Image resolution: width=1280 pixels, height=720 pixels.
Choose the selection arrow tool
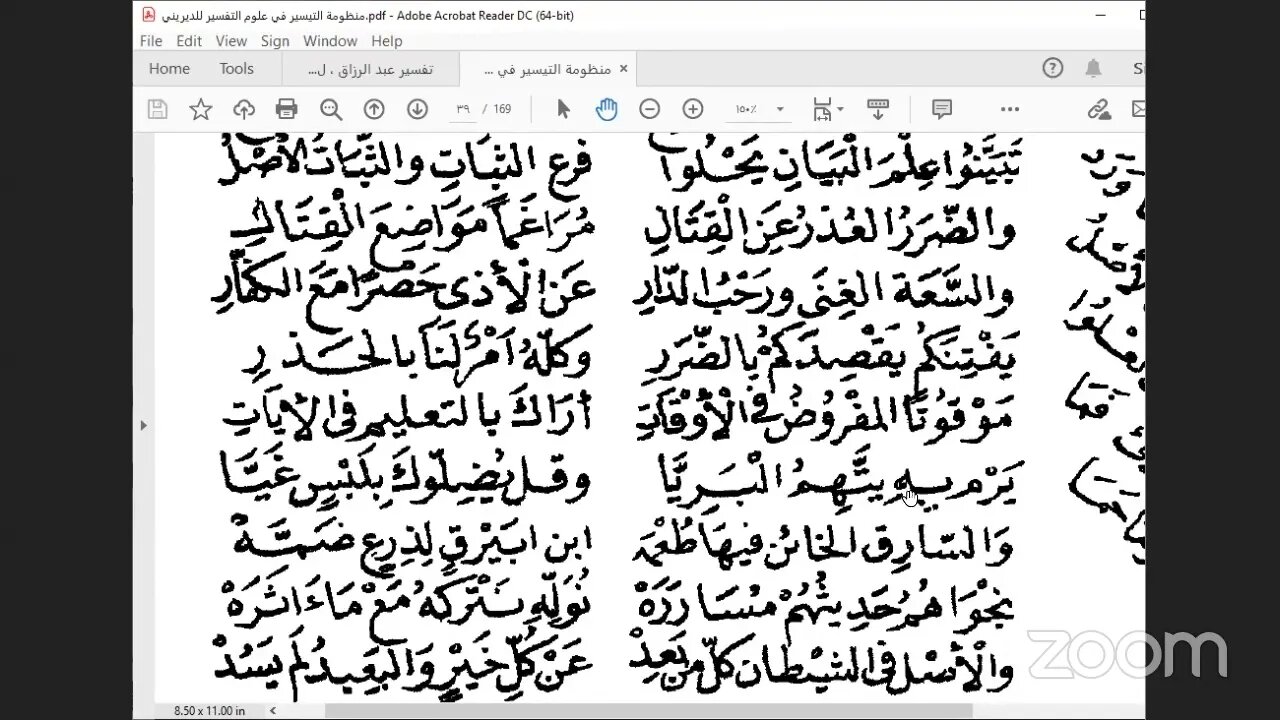563,109
